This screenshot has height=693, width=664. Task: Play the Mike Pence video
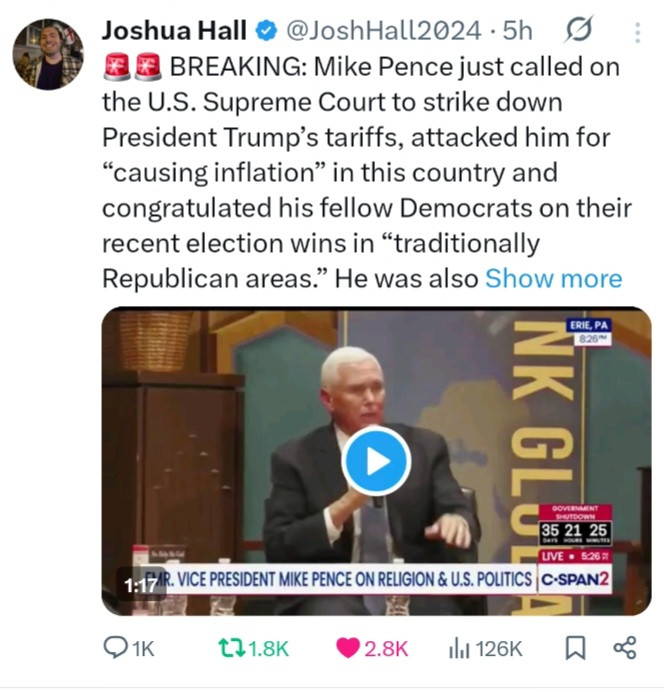pos(376,461)
